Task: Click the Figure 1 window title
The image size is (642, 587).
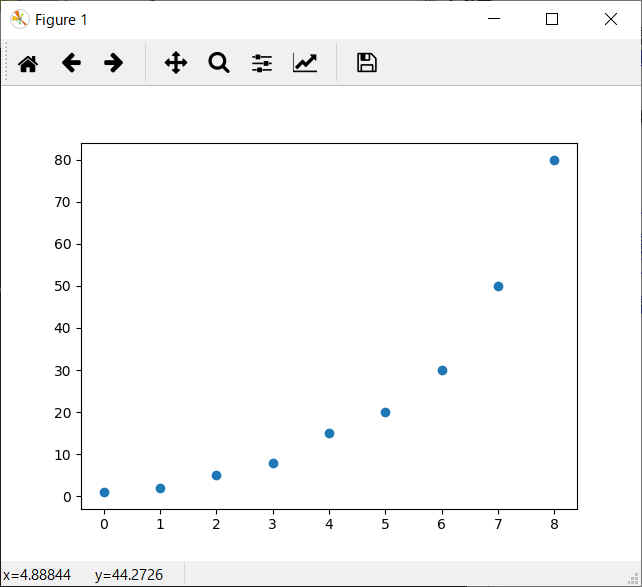Action: (61, 20)
